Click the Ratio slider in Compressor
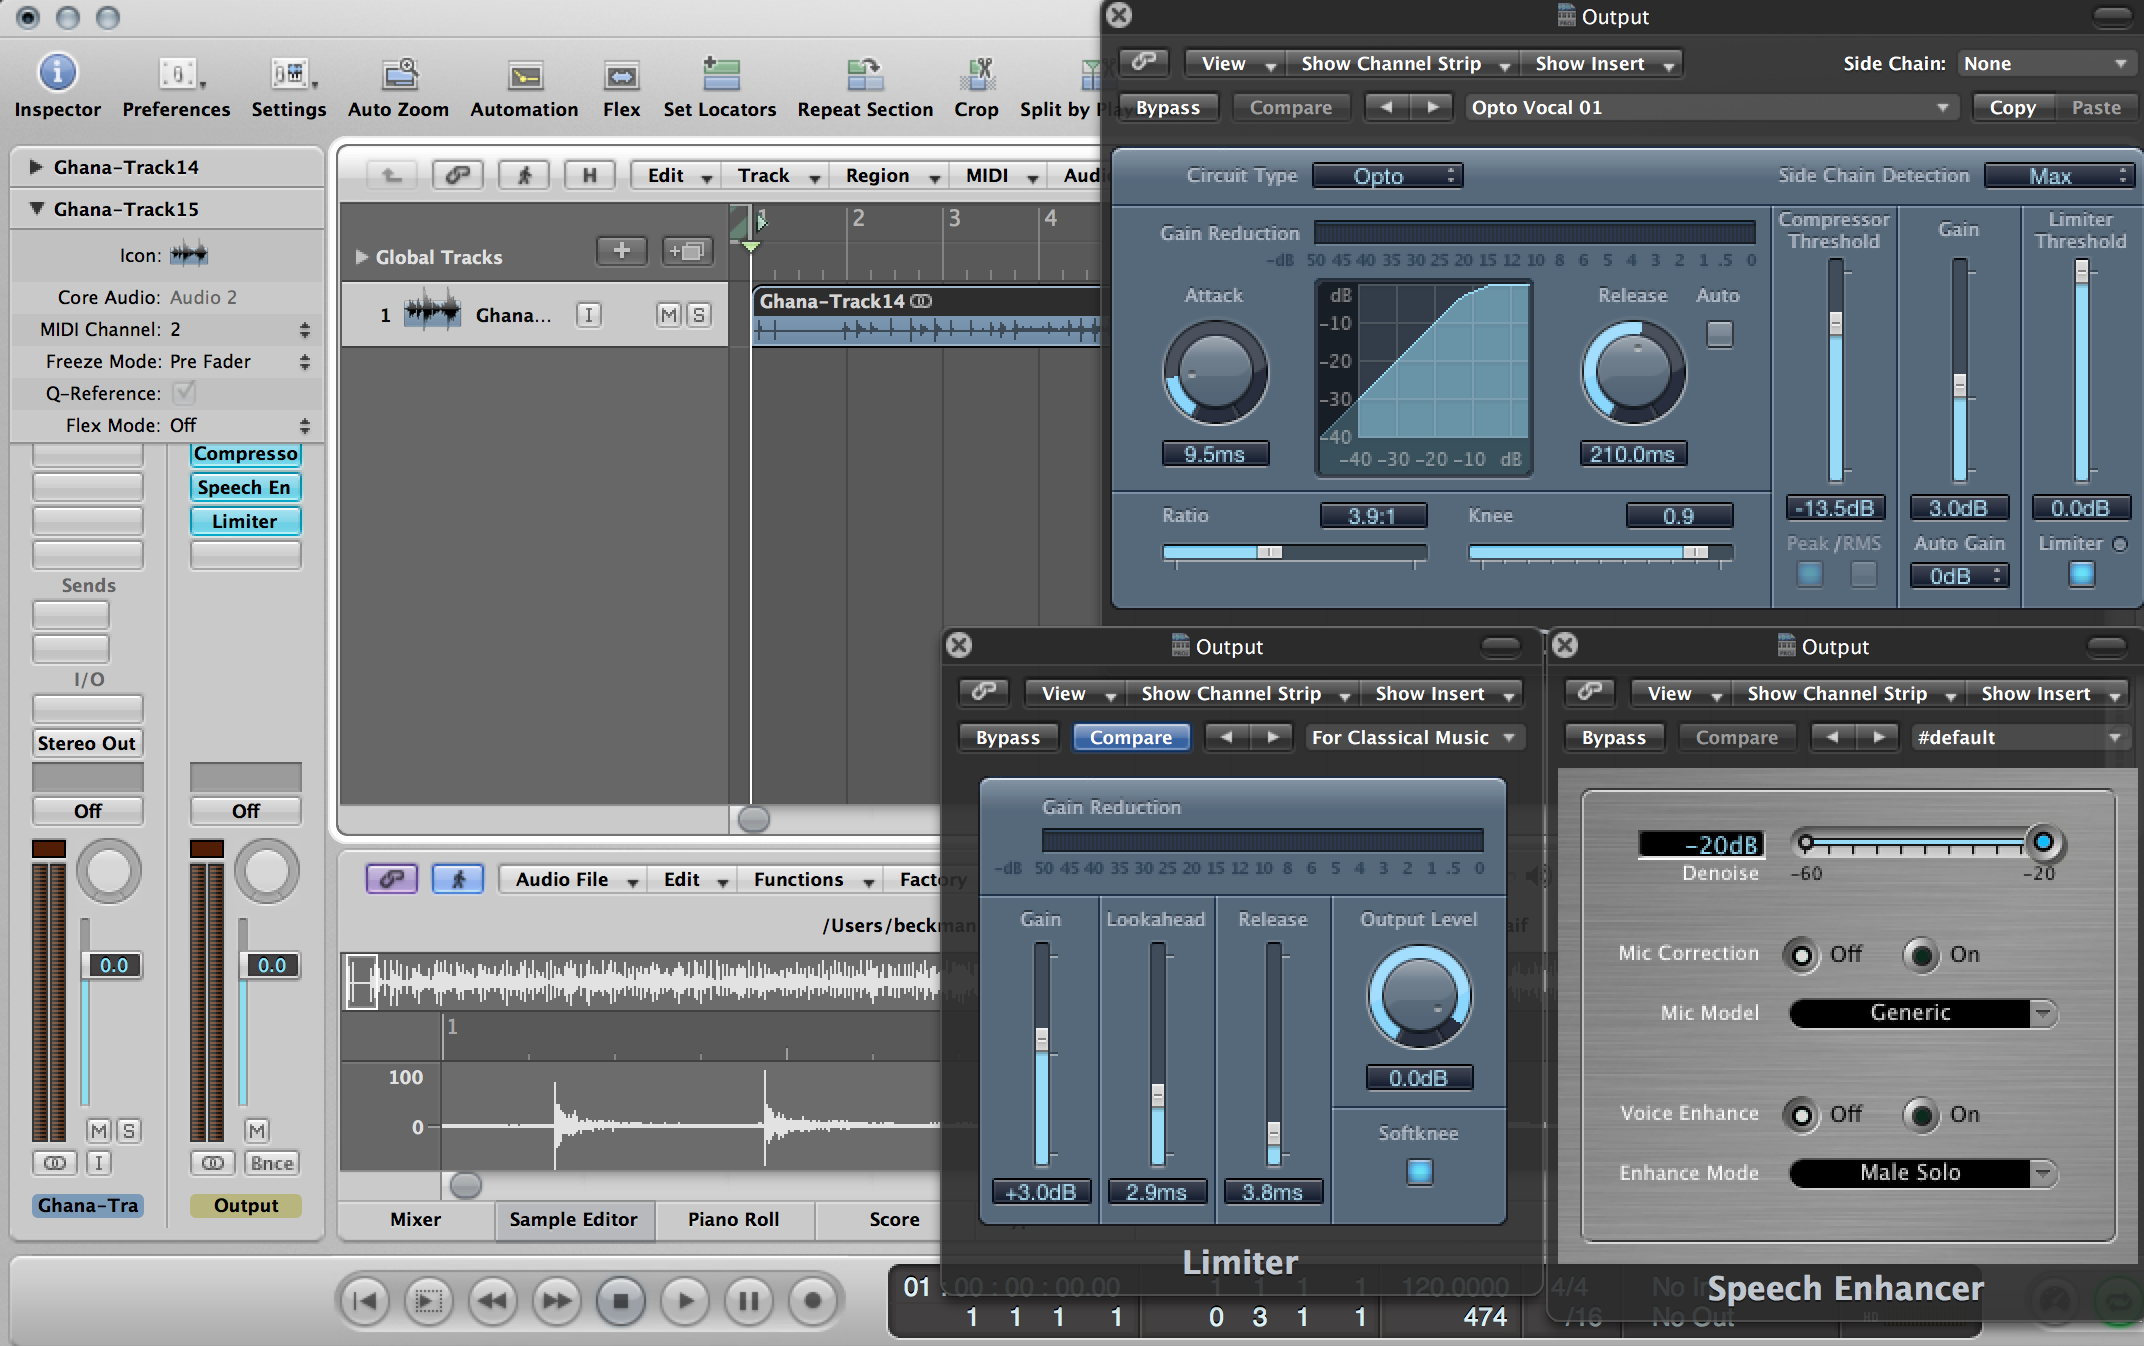This screenshot has width=2144, height=1346. point(1268,552)
